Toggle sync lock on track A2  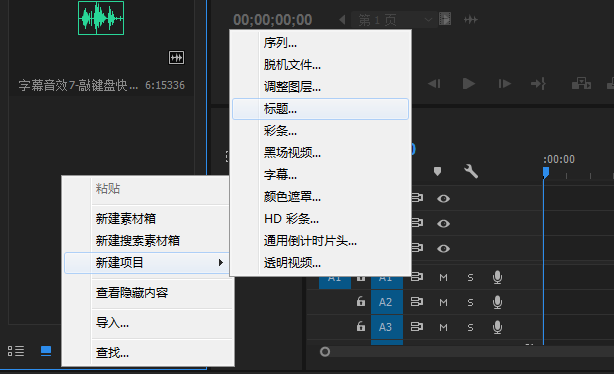pyautogui.click(x=417, y=302)
